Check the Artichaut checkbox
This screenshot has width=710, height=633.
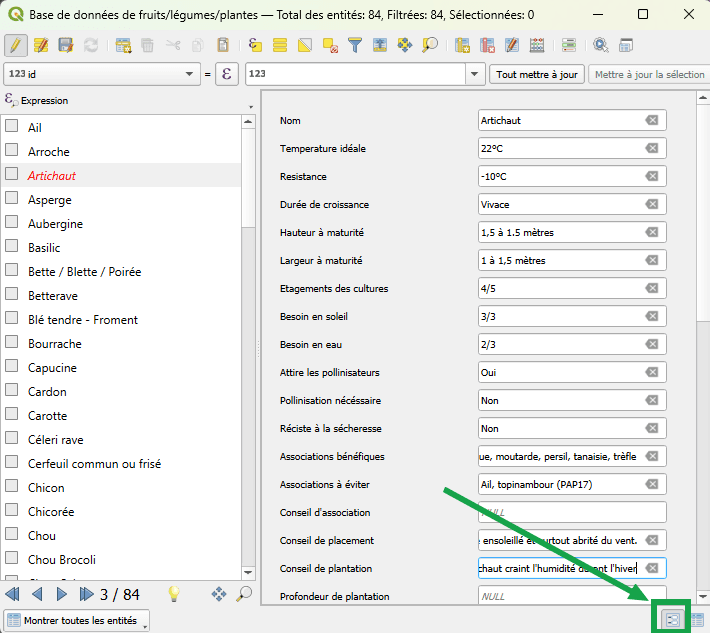(11, 173)
